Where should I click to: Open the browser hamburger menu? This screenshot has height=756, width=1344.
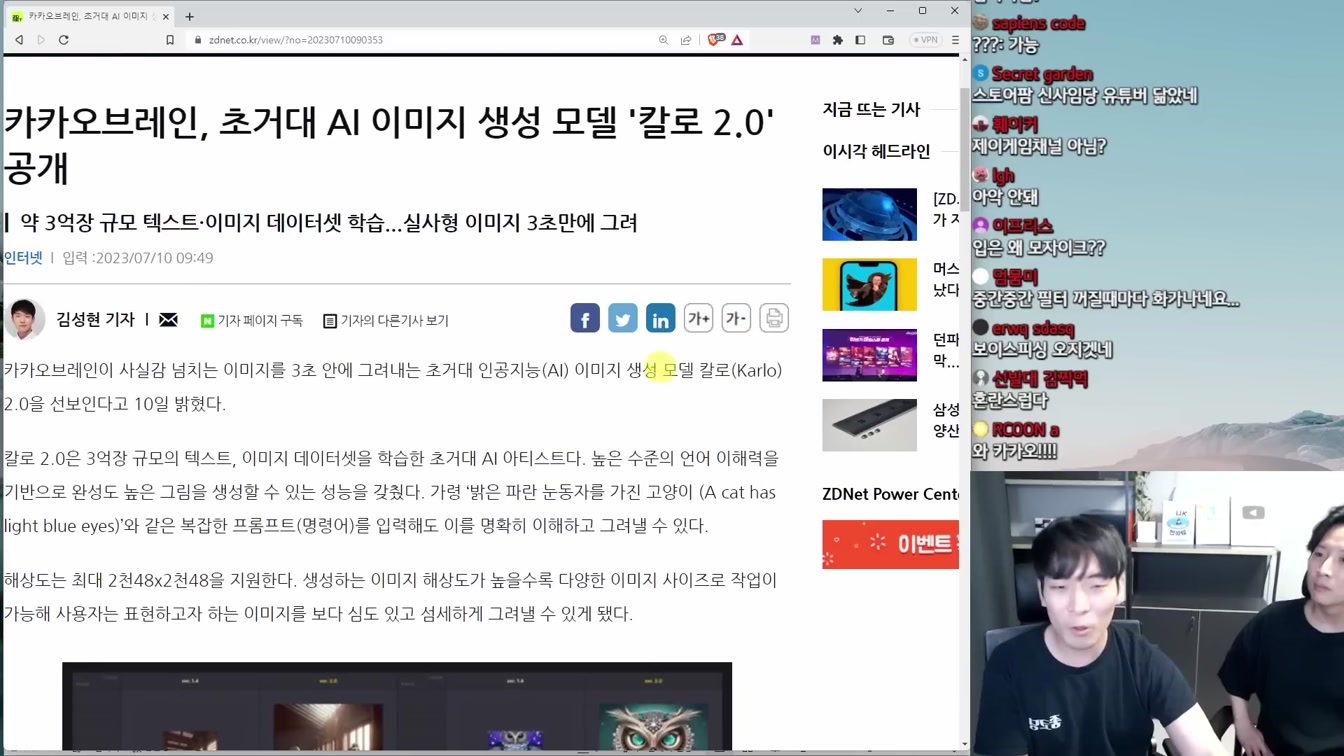(x=955, y=40)
